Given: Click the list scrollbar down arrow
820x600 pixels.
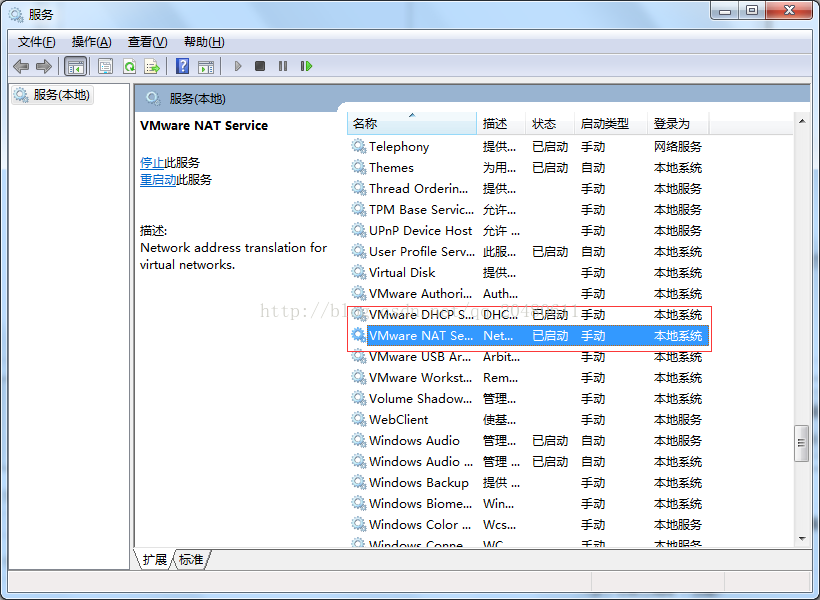Looking at the screenshot, I should 802,538.
